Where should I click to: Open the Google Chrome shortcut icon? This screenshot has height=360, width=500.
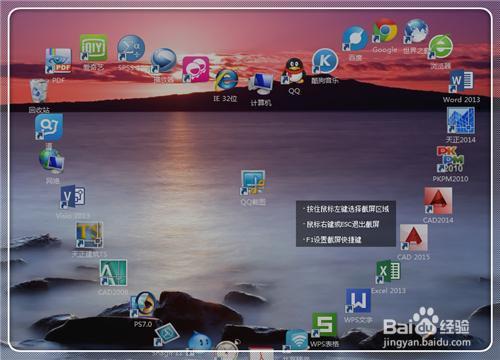(385, 31)
